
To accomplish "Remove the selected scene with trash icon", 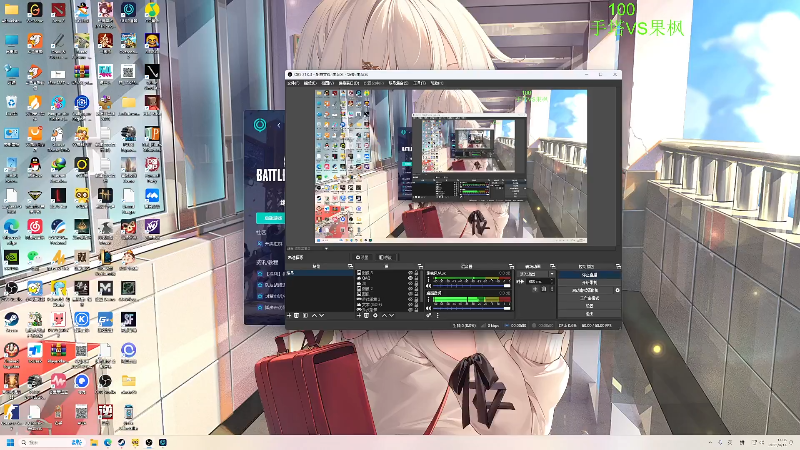I will point(296,315).
